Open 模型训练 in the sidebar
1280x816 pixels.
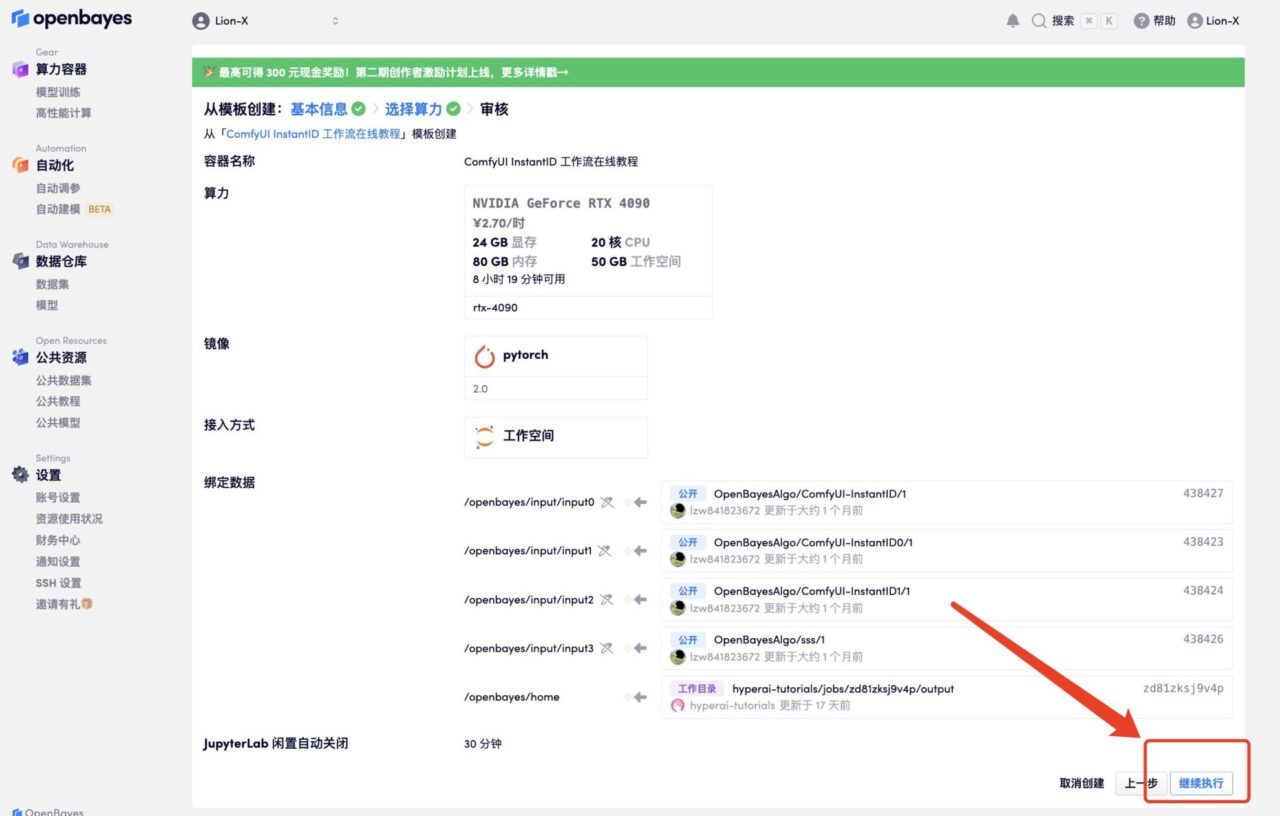coord(58,92)
